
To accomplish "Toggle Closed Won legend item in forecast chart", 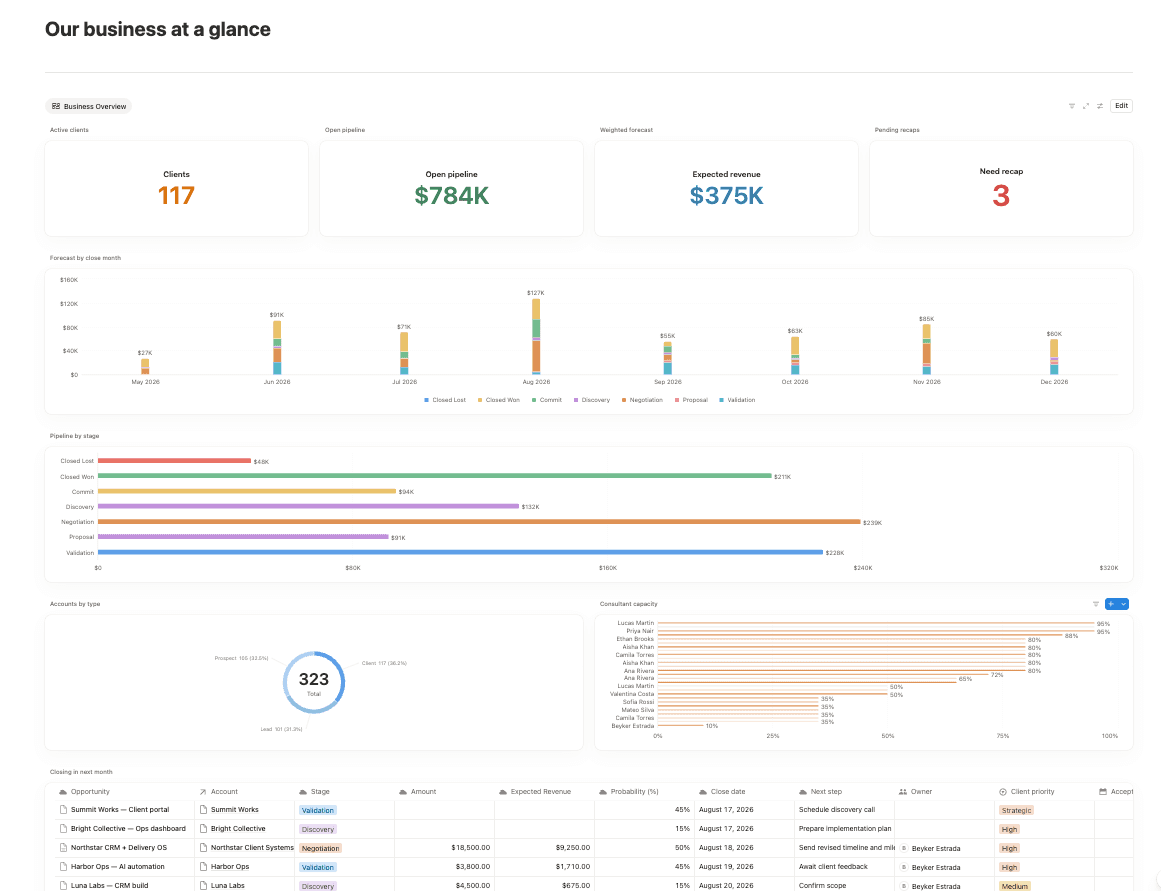I will (498, 400).
